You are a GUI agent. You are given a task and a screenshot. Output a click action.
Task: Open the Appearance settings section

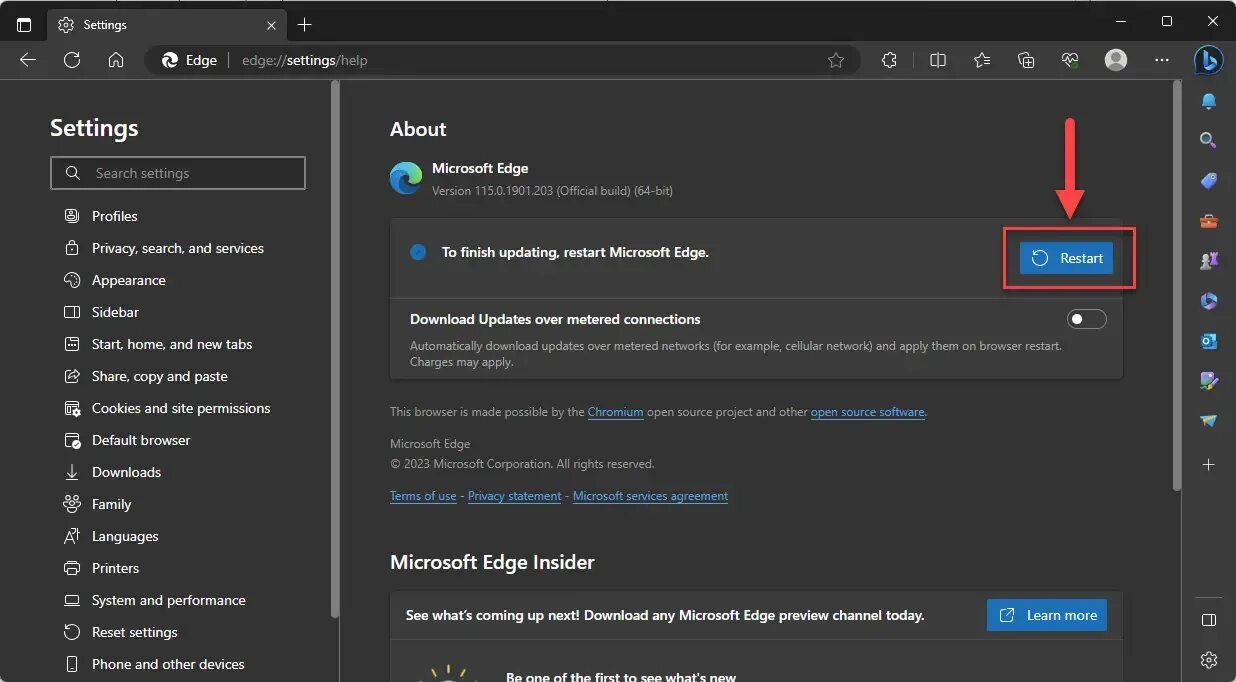[128, 280]
